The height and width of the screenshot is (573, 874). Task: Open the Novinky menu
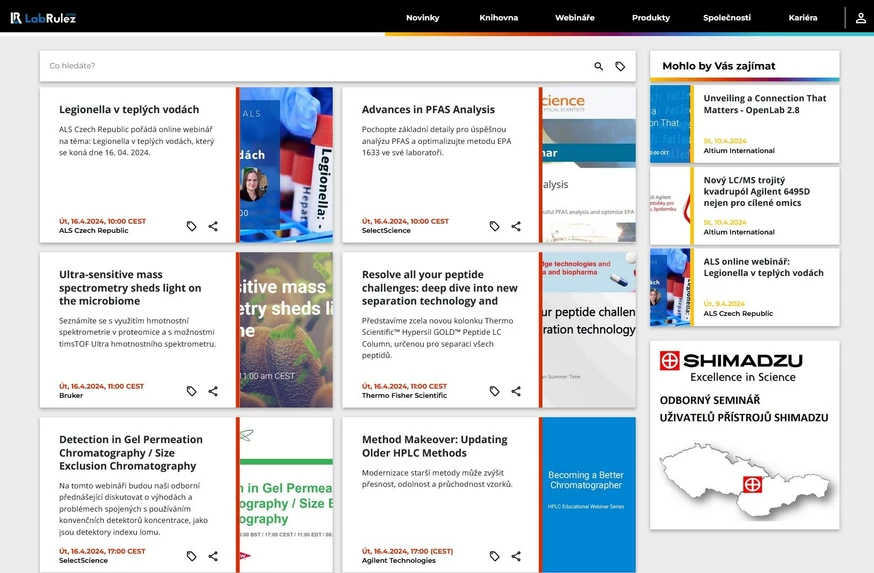pos(423,18)
